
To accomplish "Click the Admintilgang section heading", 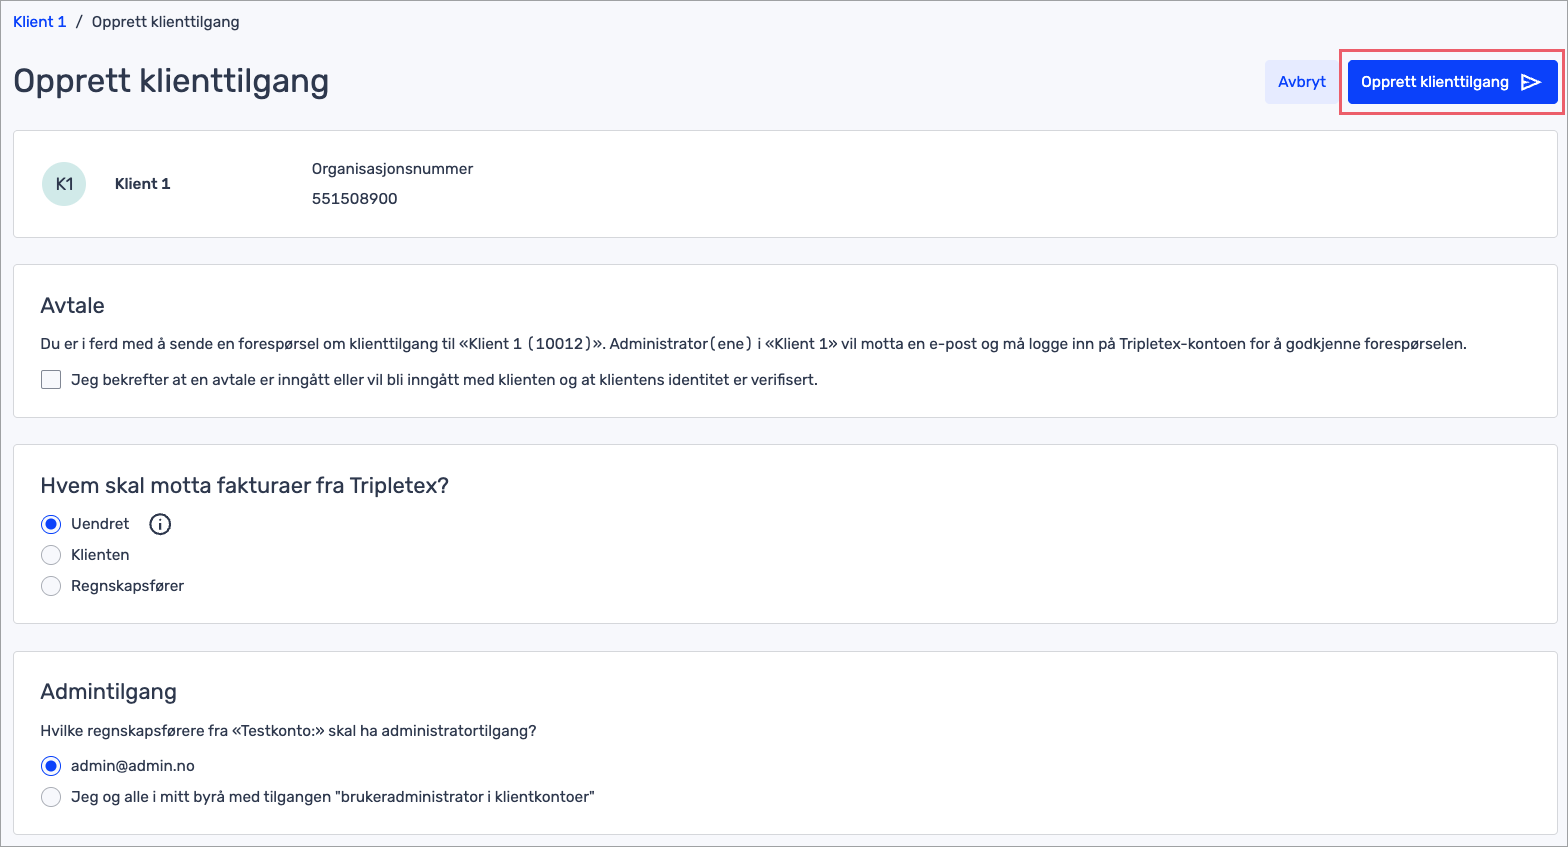I will click(108, 692).
